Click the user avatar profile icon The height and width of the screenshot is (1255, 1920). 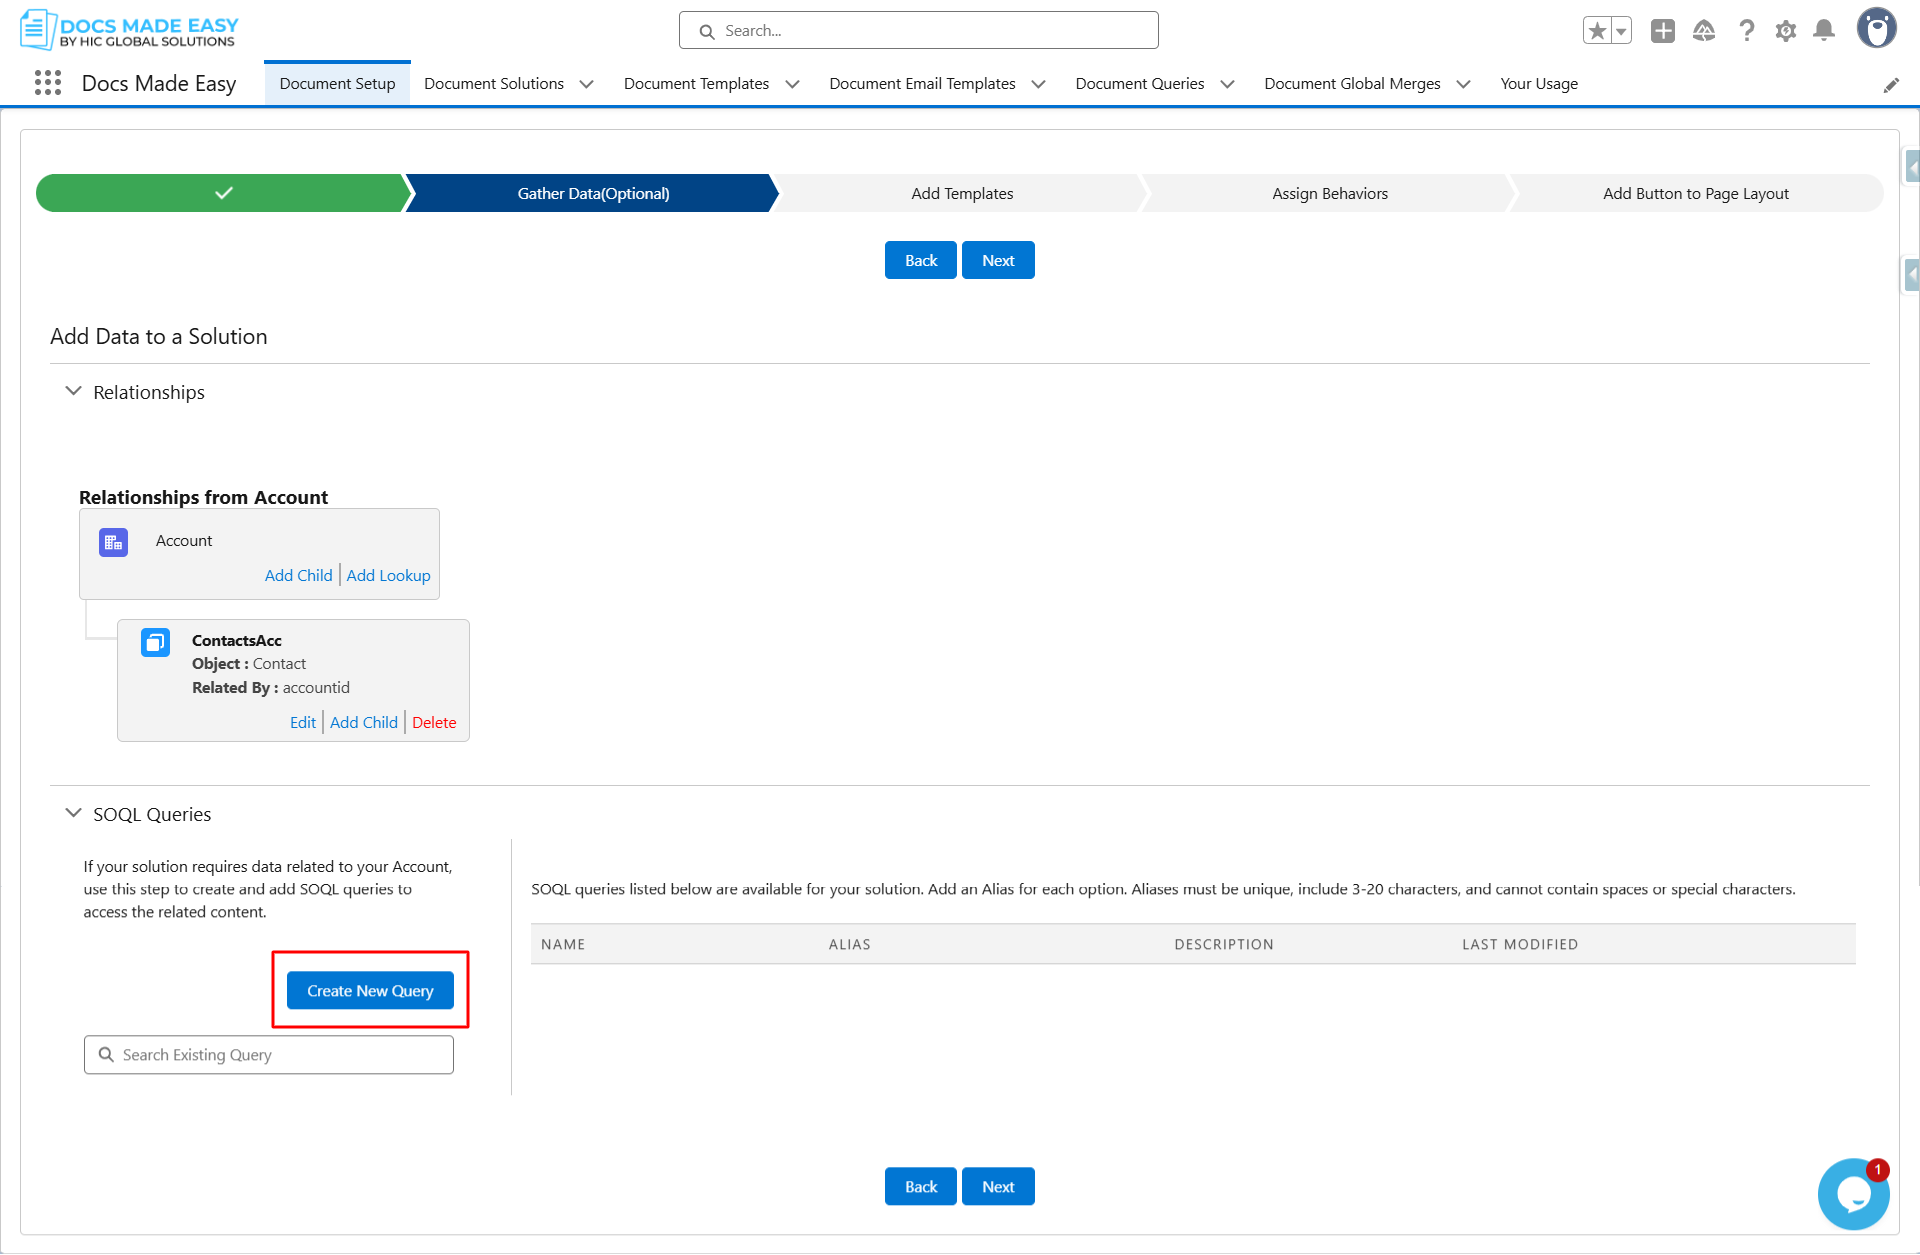[1876, 29]
